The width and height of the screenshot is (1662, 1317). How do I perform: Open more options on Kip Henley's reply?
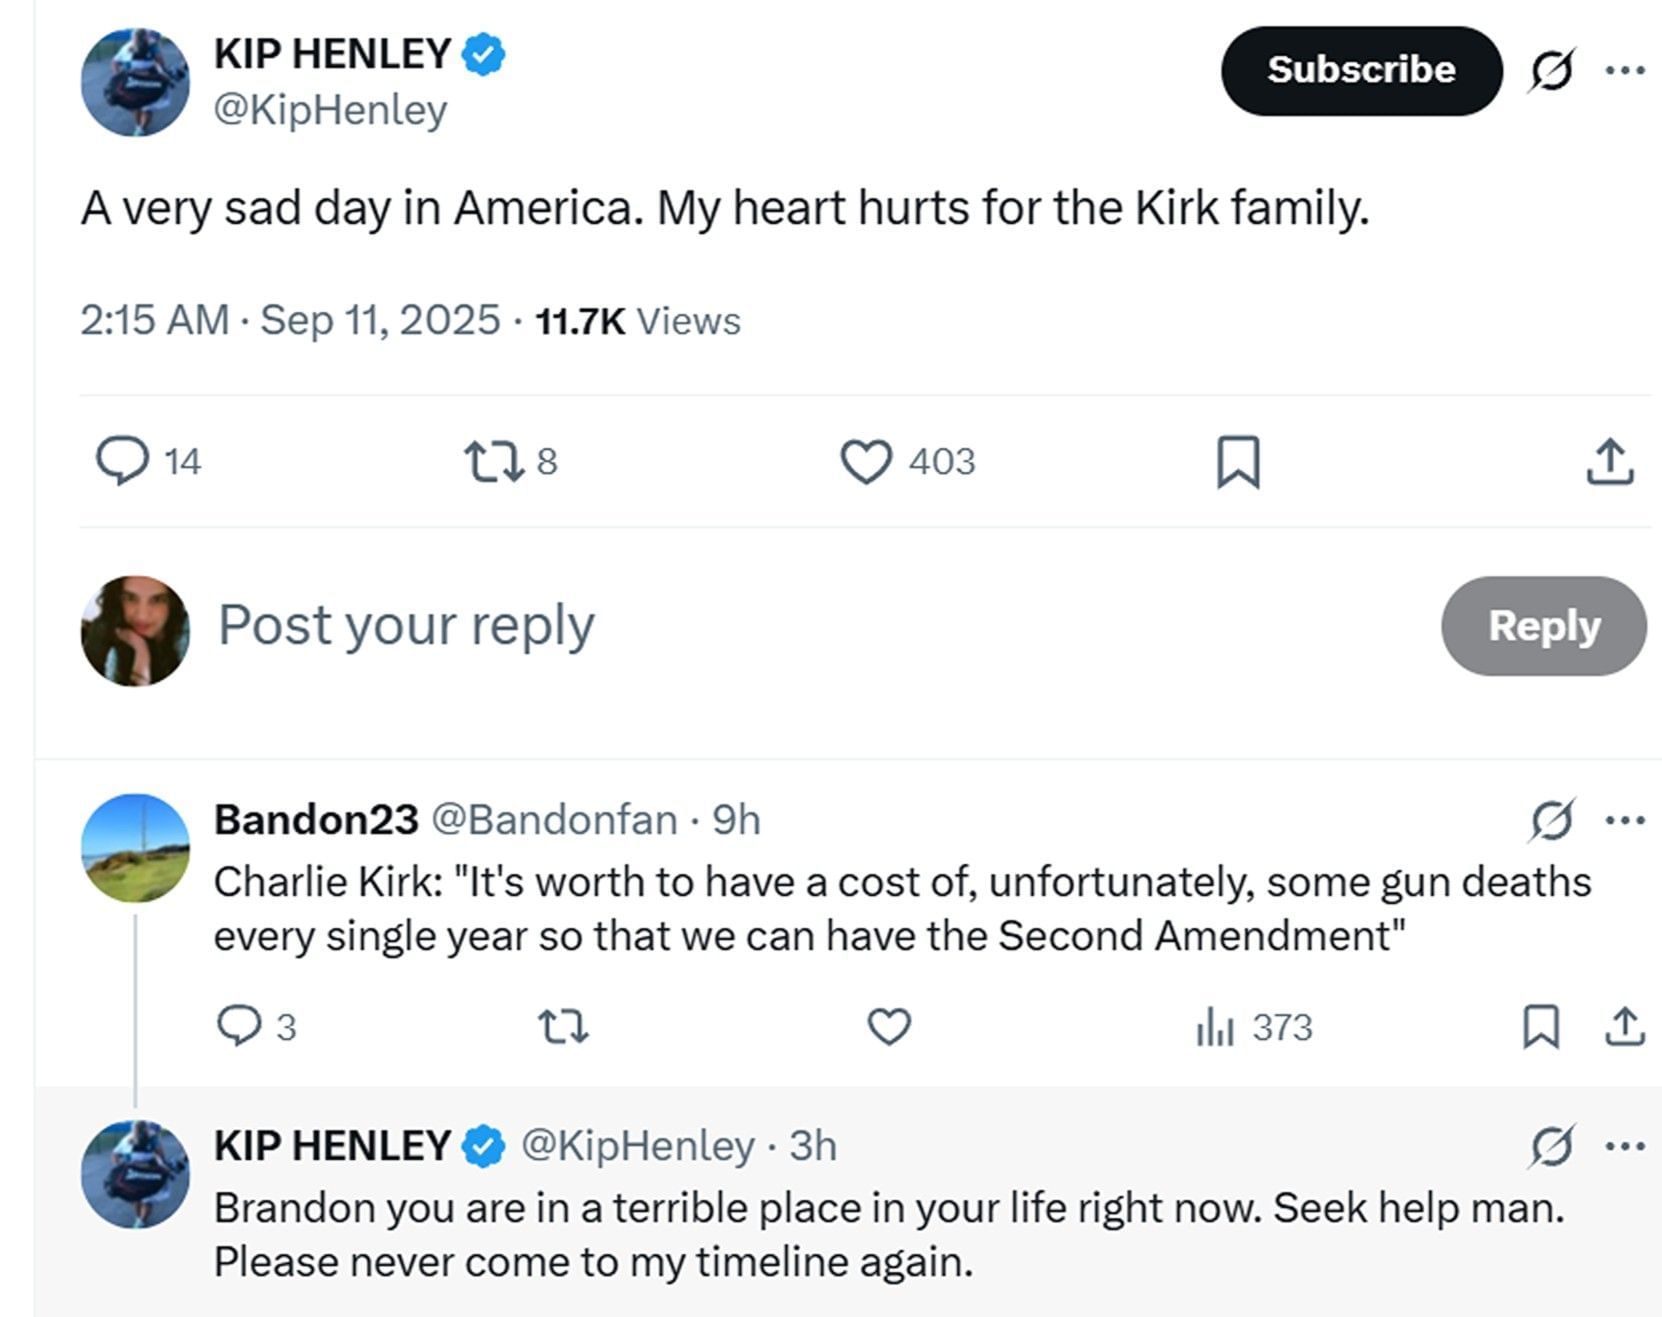click(1625, 1146)
